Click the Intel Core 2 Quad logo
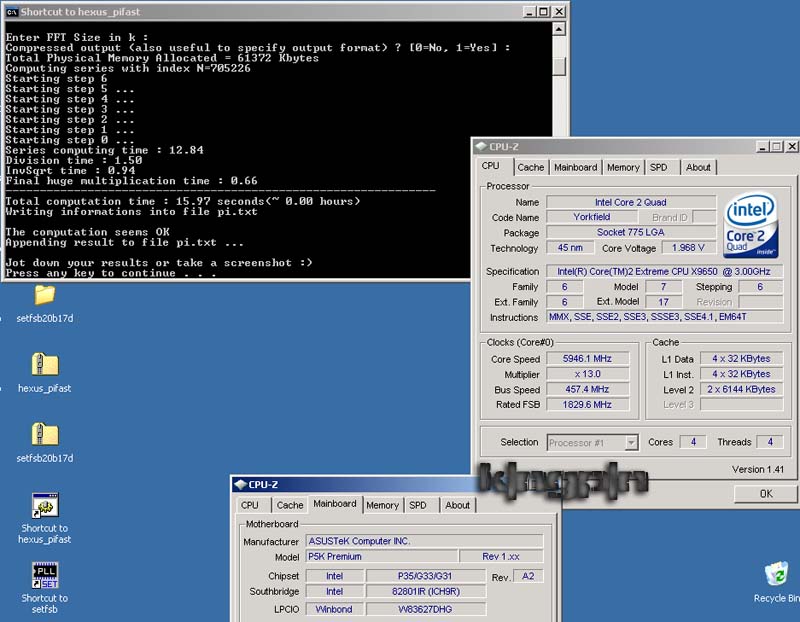Viewport: 800px width, 622px height. coord(751,224)
